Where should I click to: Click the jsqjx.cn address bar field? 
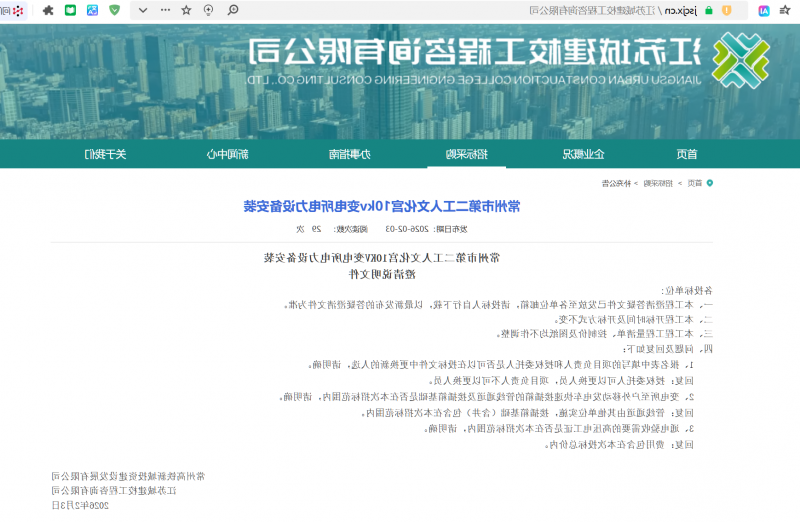point(439,10)
